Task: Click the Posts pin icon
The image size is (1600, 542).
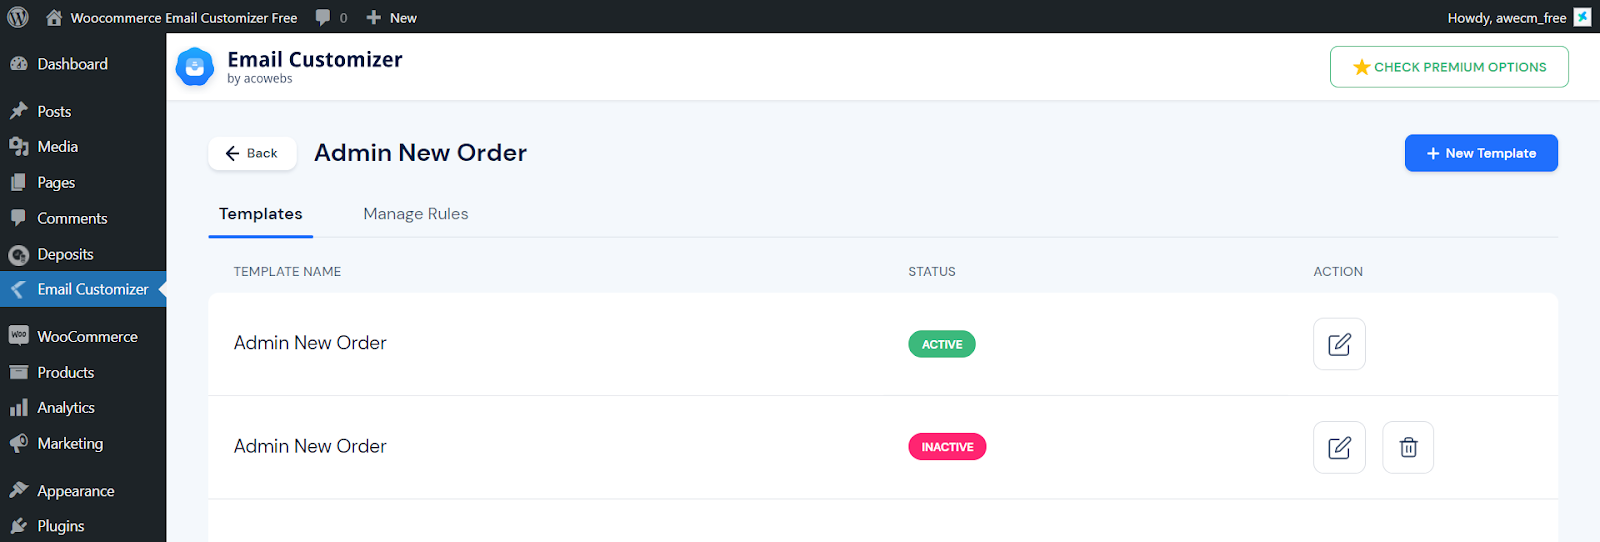Action: (x=18, y=111)
